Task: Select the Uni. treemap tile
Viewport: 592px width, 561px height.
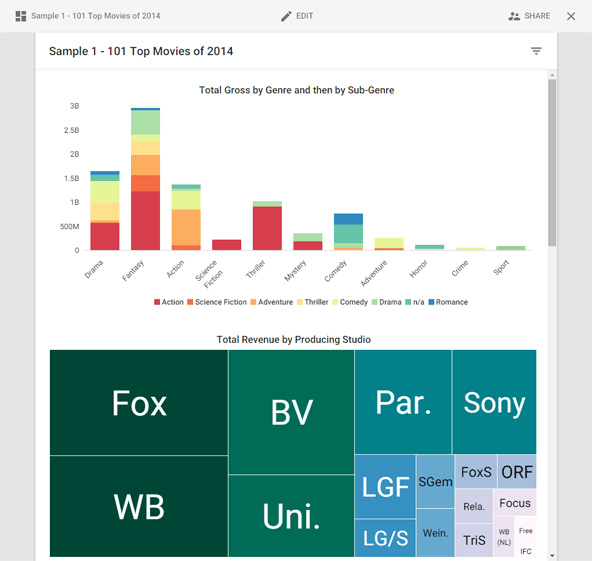Action: pos(291,516)
